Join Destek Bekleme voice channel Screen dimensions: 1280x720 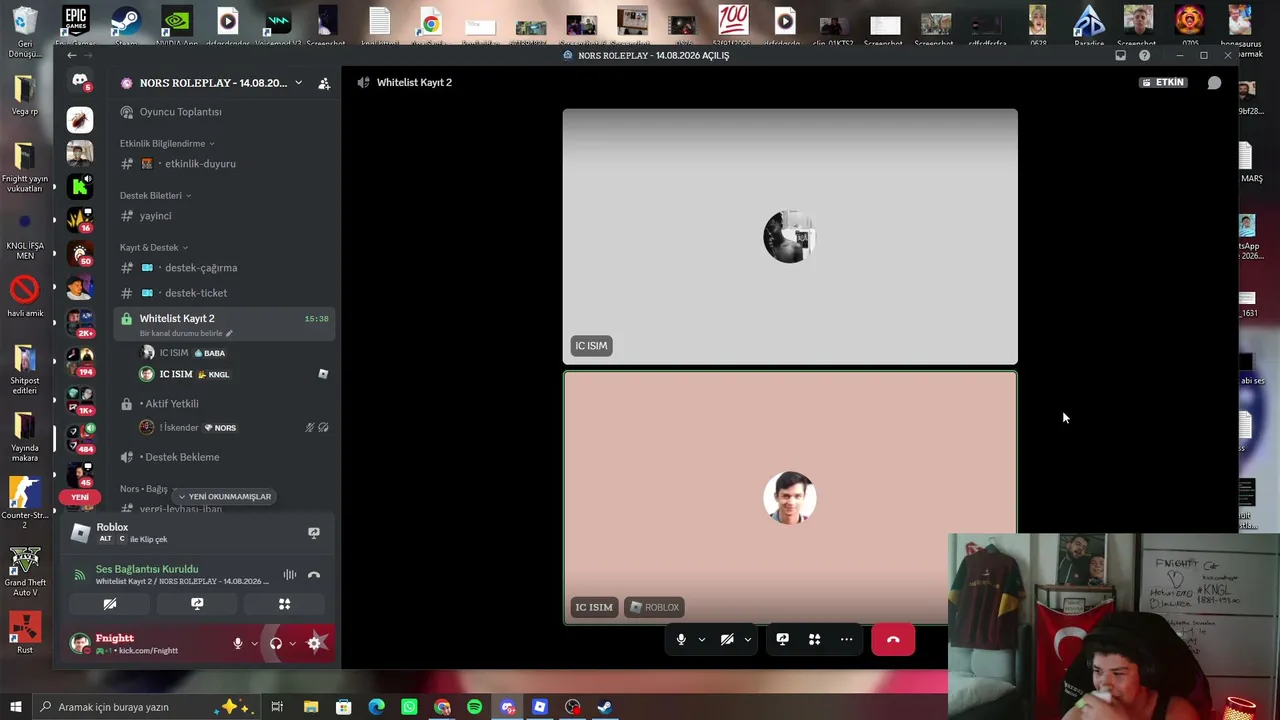pos(225,457)
